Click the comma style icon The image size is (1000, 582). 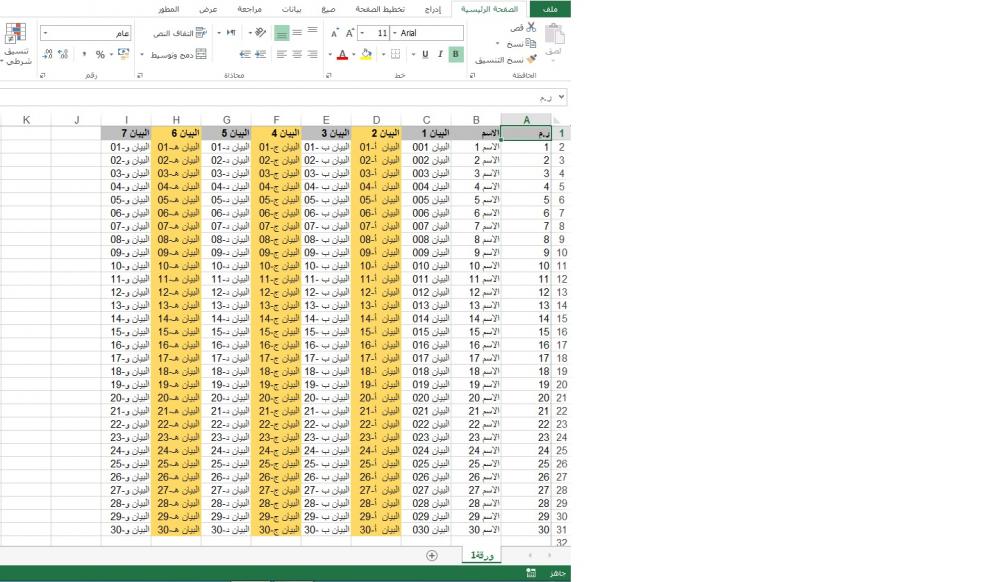[x=84, y=54]
